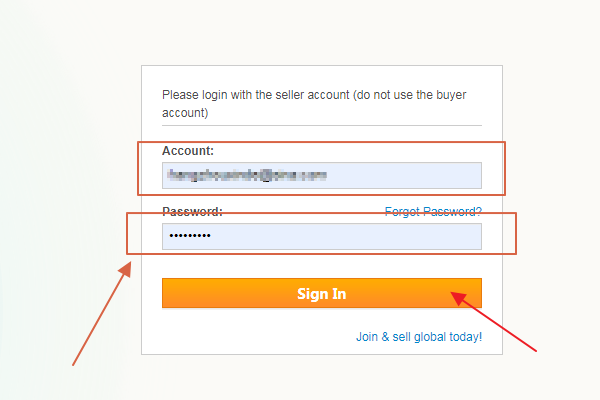Click the word 'Join' in bottom link
The image size is (600, 400).
click(367, 337)
